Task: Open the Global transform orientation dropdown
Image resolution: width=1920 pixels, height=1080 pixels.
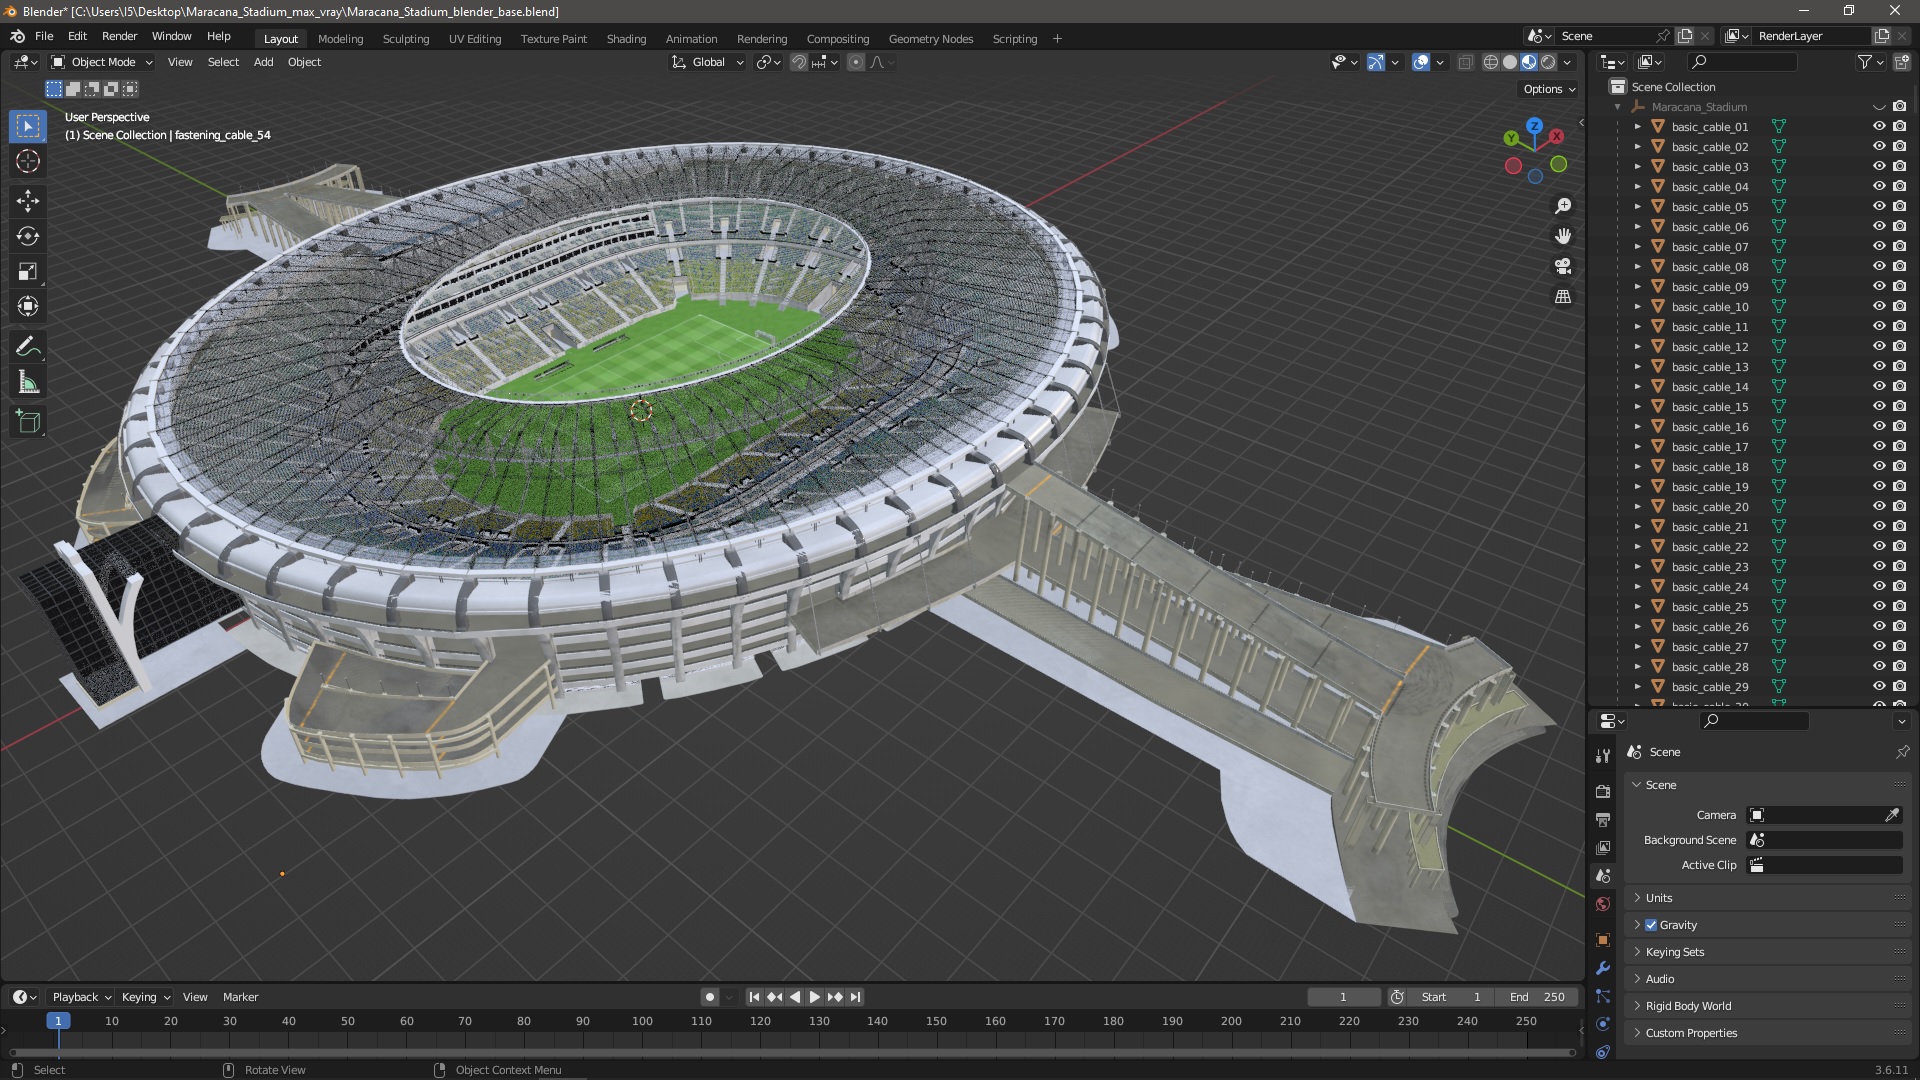Action: (707, 62)
